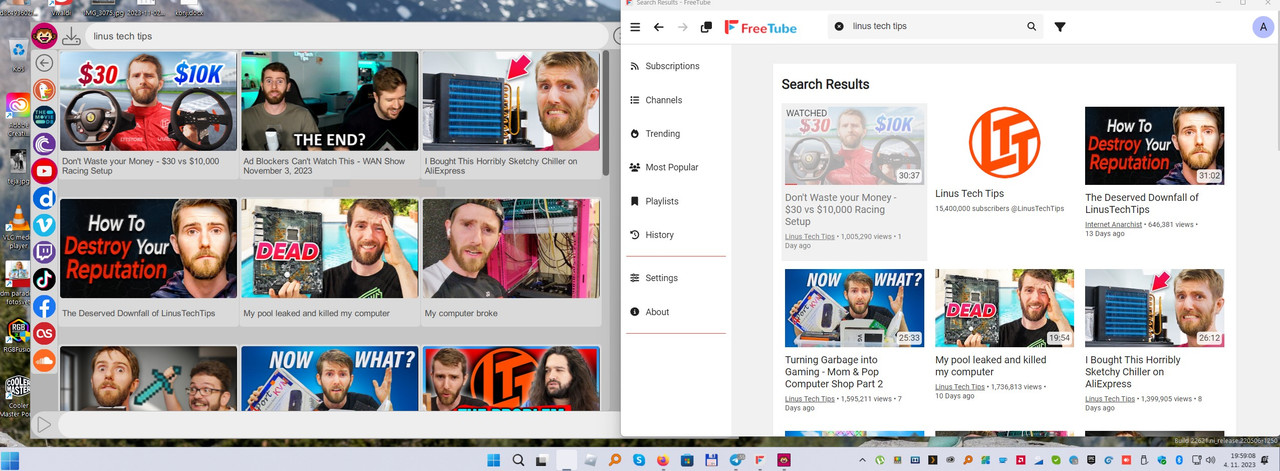Open FreeTube search filters funnel

pos(1060,27)
